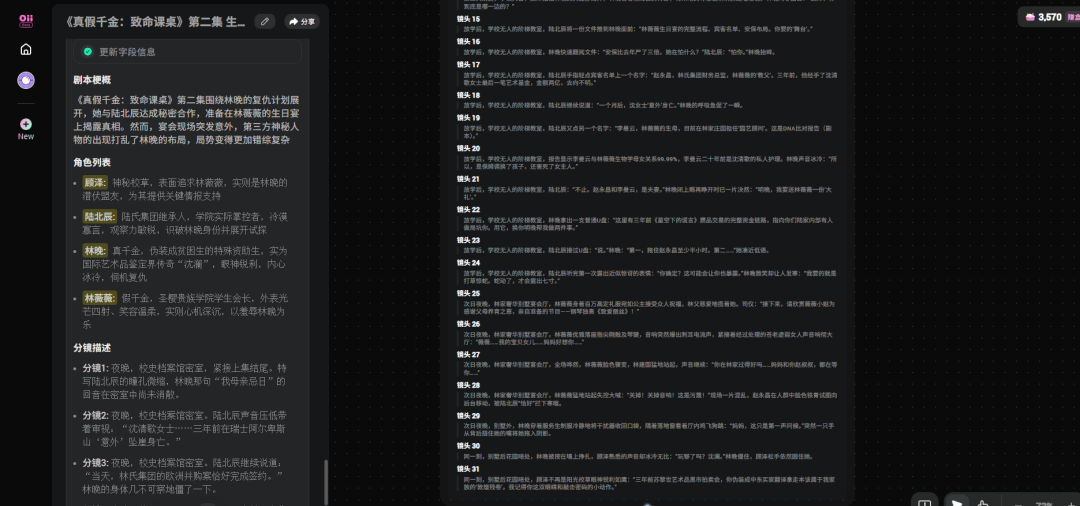Go to Home in the sidebar
Image resolution: width=1080 pixels, height=506 pixels.
coord(25,50)
